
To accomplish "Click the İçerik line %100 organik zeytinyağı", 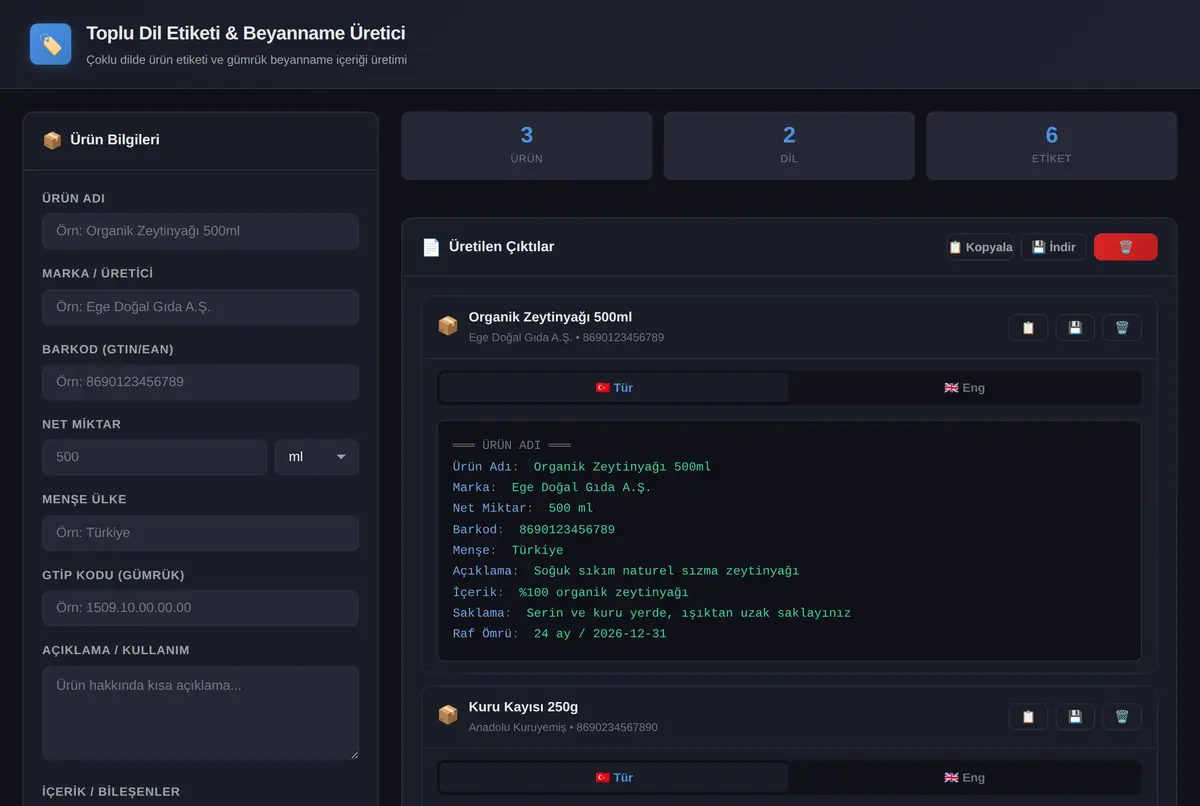I will 570,592.
